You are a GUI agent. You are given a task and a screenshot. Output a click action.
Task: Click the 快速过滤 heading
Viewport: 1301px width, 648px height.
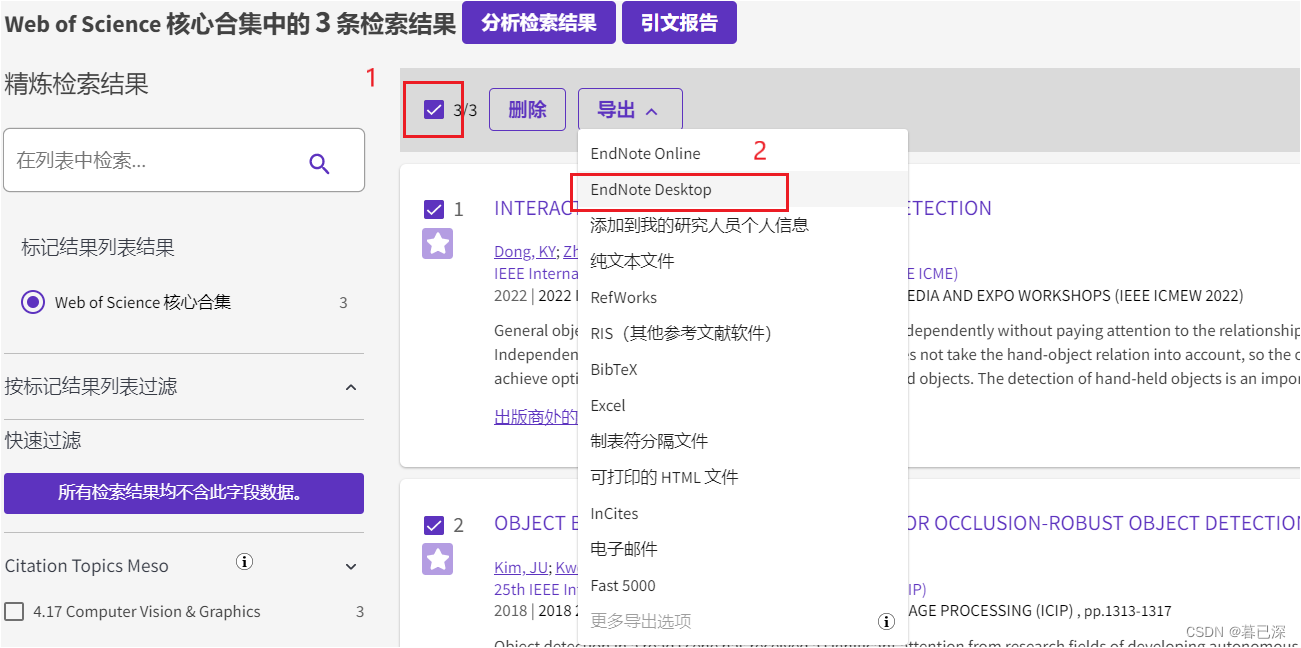43,440
